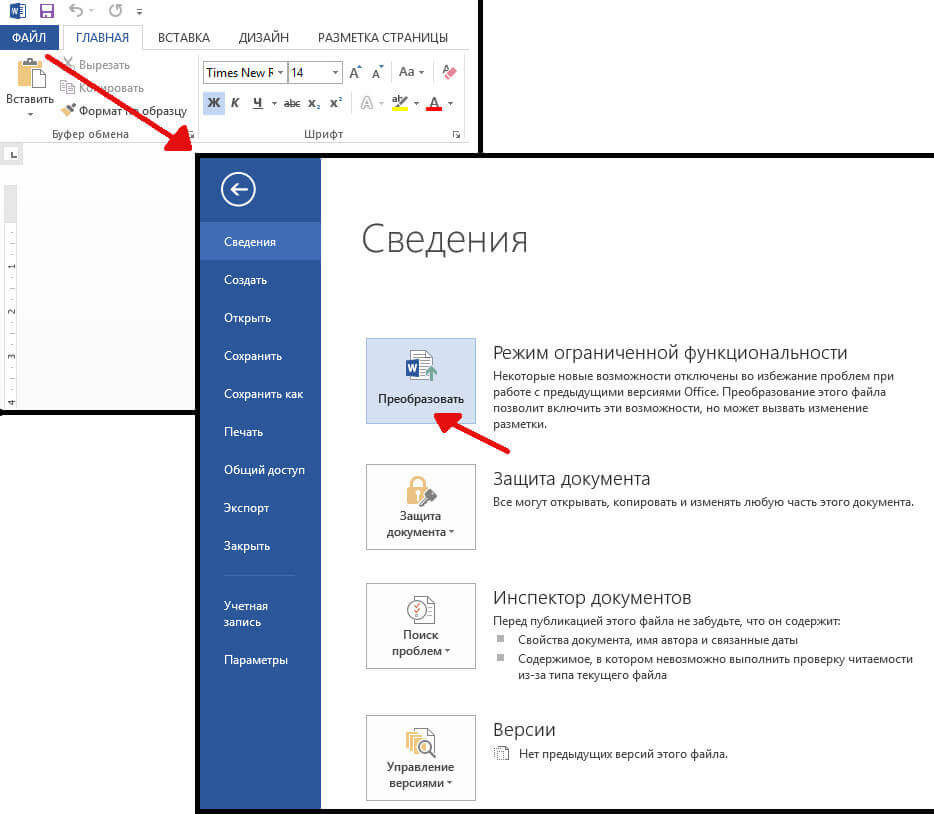Switch to the ВСТАВКА ribbon tab

184,37
